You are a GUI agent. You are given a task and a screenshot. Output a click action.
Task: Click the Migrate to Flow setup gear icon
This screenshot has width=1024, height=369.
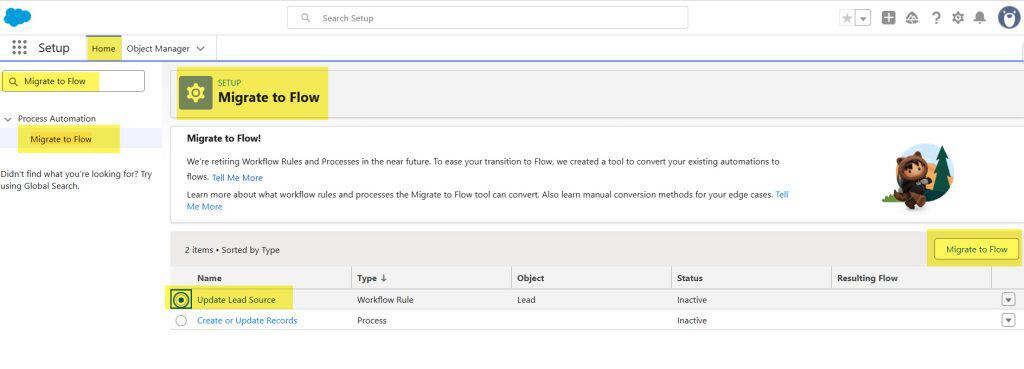point(195,93)
